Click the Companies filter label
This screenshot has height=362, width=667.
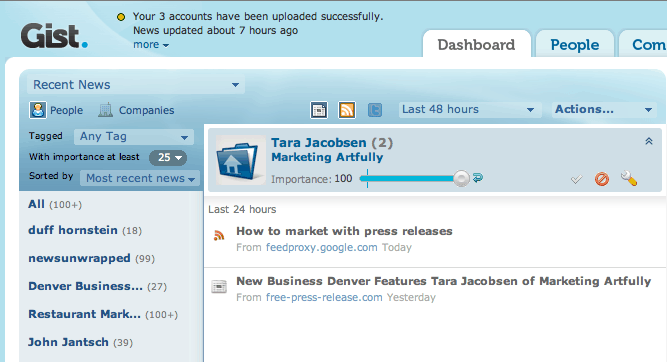[146, 110]
